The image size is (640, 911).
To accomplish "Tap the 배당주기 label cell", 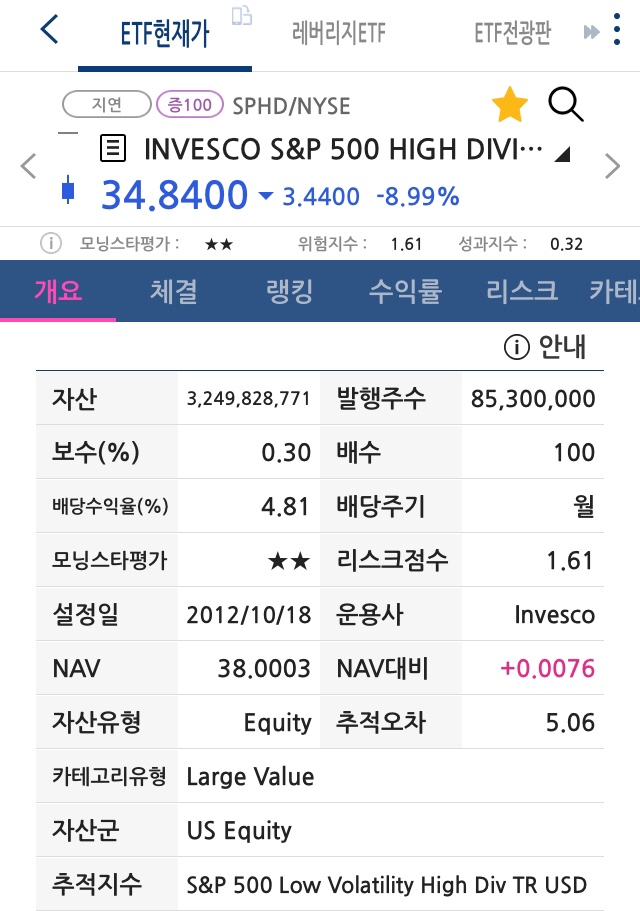I will 391,506.
